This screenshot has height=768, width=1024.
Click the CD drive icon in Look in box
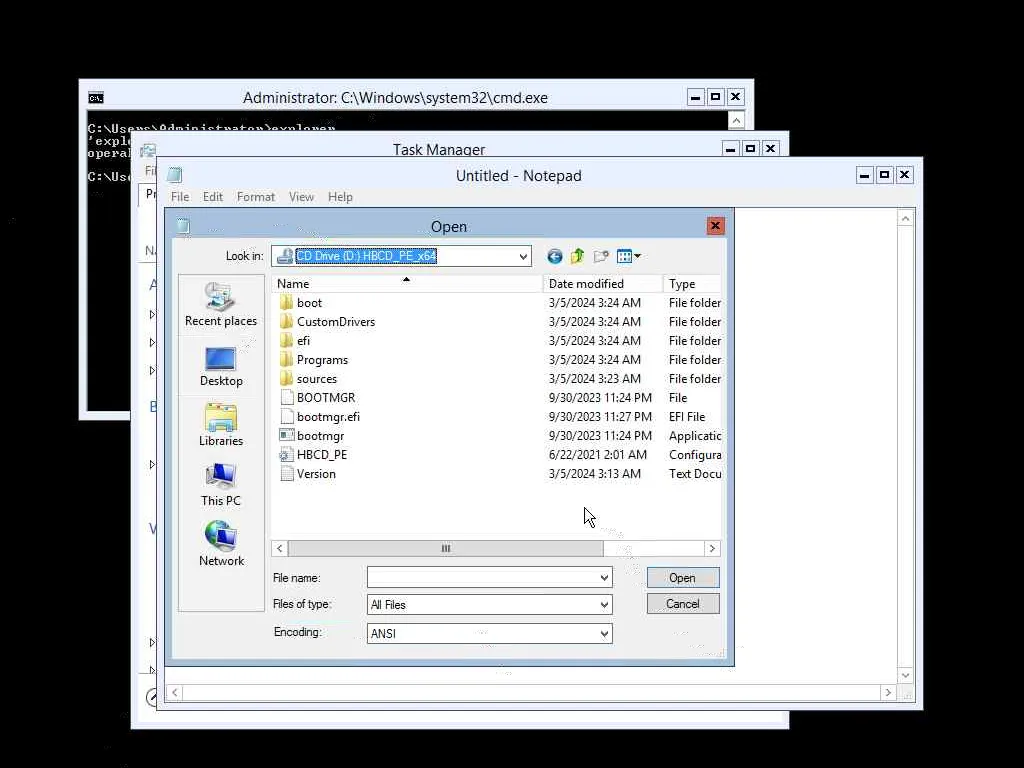pos(284,256)
